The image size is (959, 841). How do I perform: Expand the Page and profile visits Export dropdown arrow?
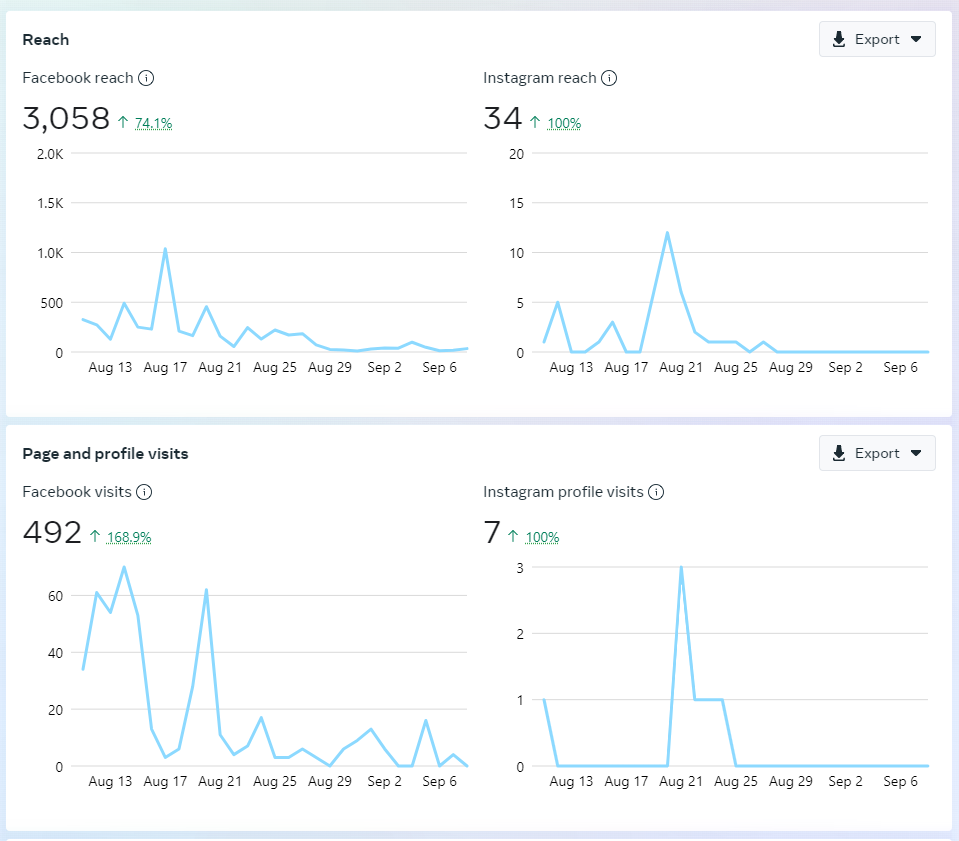click(x=916, y=453)
